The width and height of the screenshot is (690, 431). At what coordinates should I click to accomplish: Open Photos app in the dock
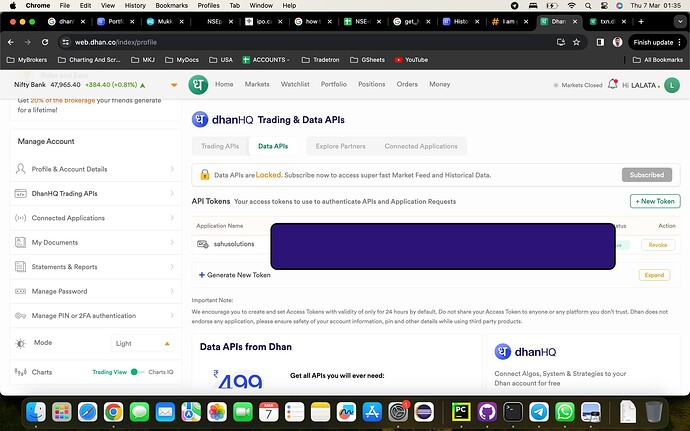point(217,413)
